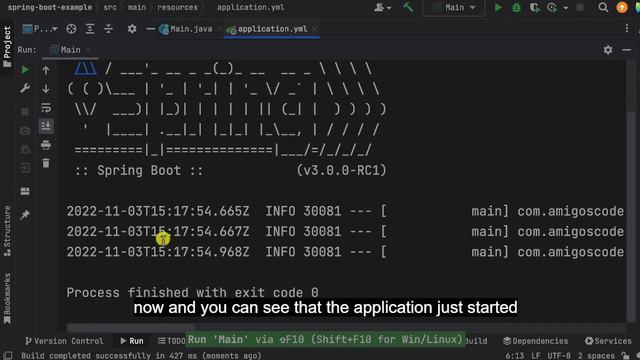Open Structure sidebar tool window
The image size is (640, 360).
tap(7, 231)
